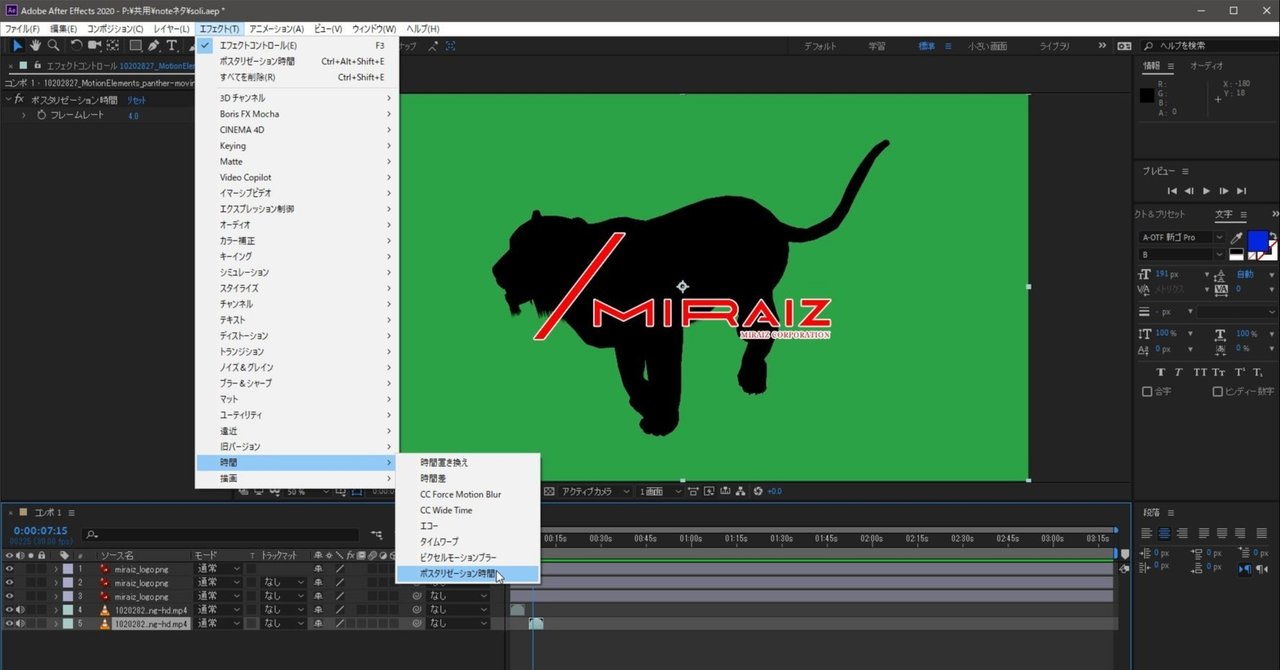
Task: Select the Rotation tool
Action: (x=76, y=46)
